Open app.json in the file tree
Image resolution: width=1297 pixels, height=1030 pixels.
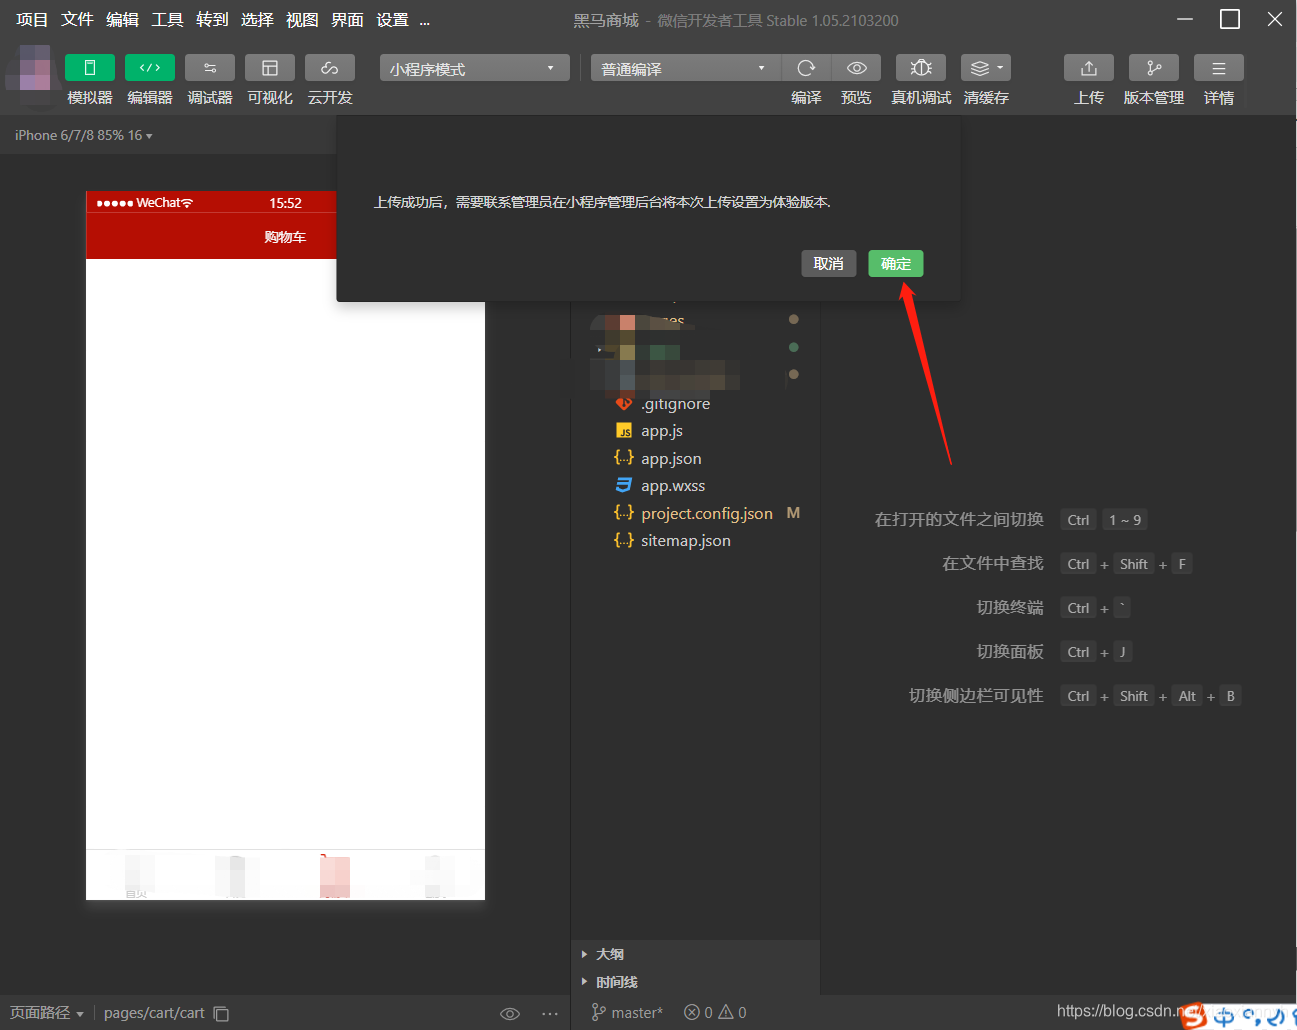[671, 458]
